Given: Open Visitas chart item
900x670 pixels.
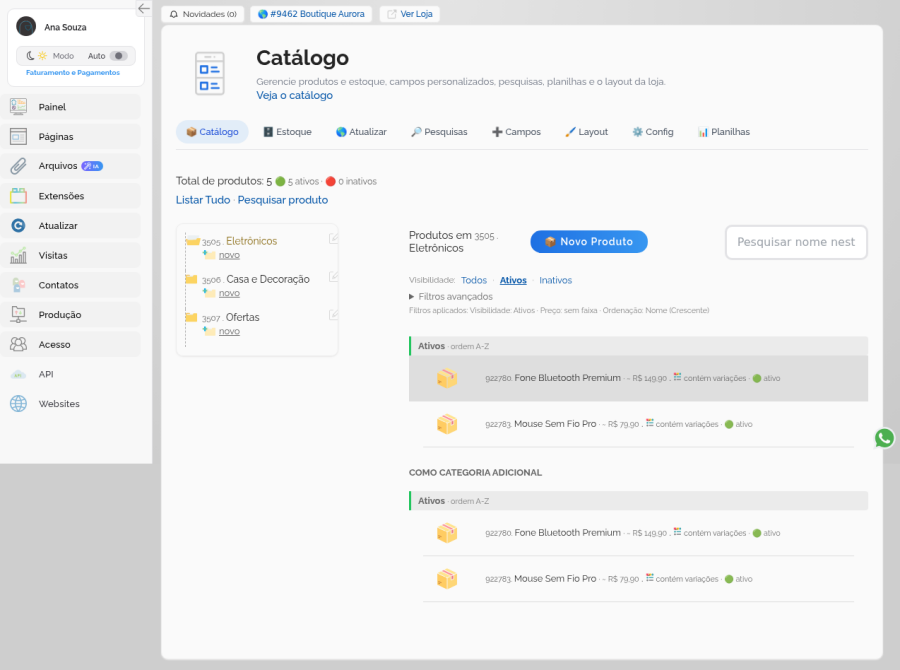Looking at the screenshot, I should 71,255.
